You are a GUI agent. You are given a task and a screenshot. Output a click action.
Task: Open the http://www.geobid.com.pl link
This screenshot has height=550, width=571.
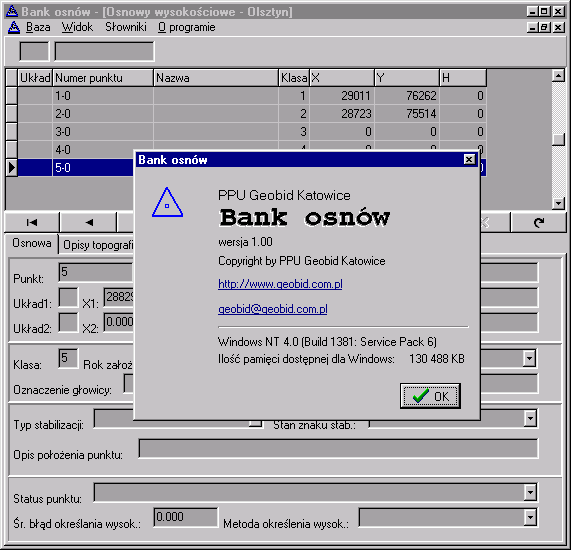pos(280,284)
